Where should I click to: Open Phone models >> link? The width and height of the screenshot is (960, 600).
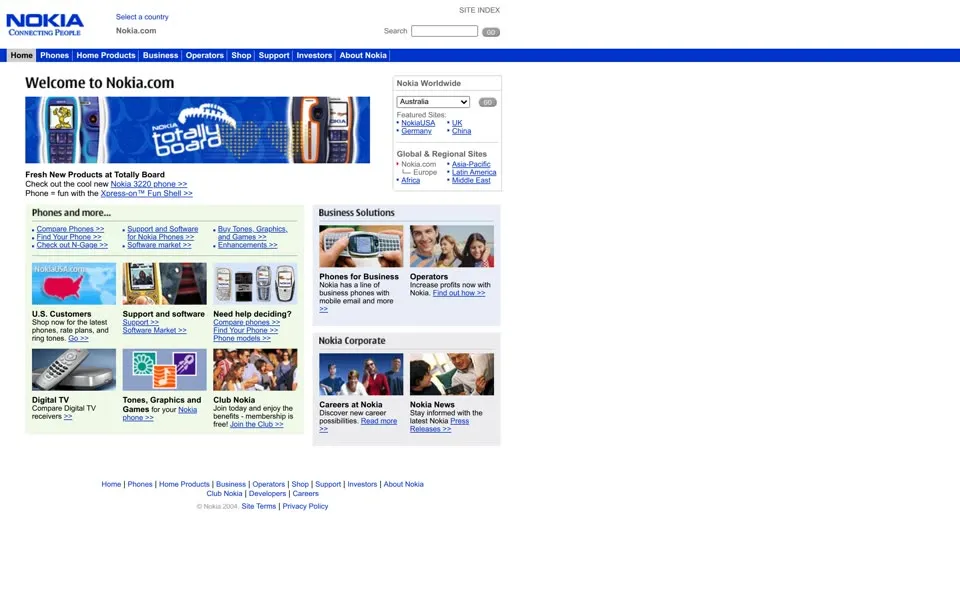click(x=242, y=338)
